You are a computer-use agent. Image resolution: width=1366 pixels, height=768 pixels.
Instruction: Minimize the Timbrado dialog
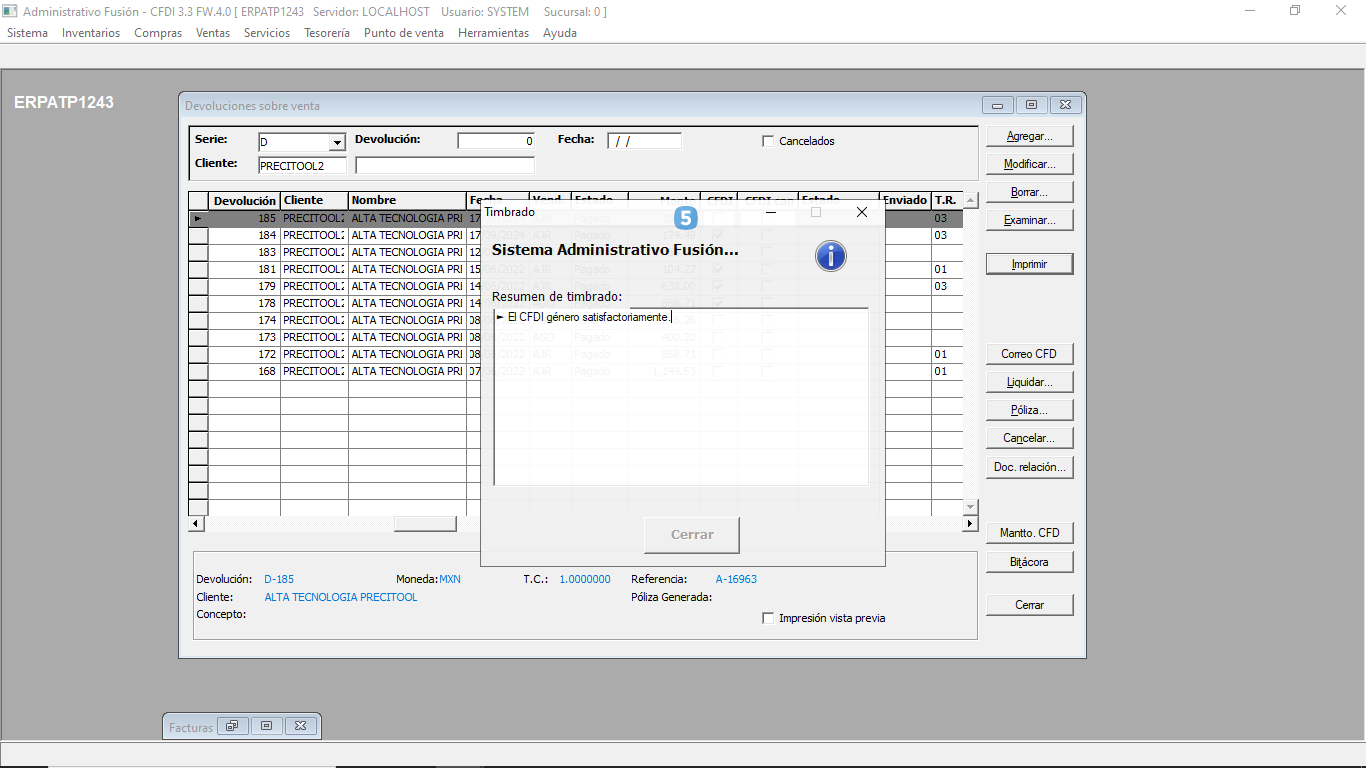[x=771, y=212]
